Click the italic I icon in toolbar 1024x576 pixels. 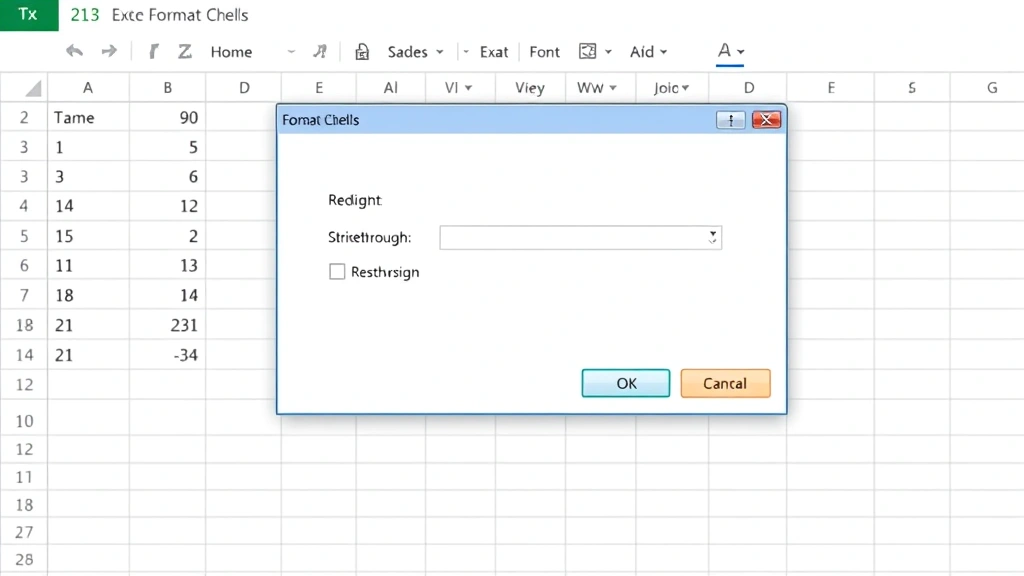pos(153,51)
